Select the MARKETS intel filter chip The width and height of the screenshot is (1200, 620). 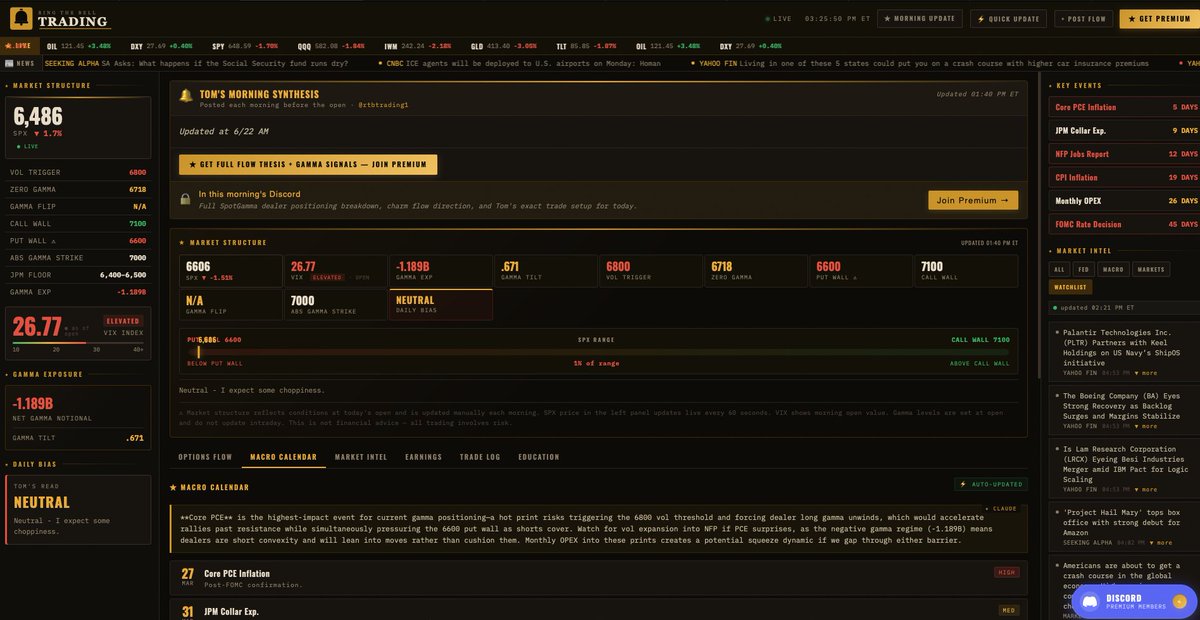(x=1151, y=269)
